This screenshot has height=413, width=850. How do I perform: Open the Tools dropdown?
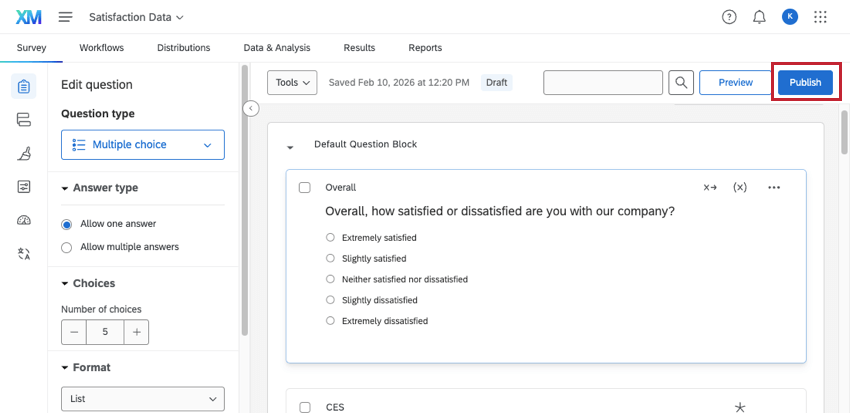coord(292,82)
